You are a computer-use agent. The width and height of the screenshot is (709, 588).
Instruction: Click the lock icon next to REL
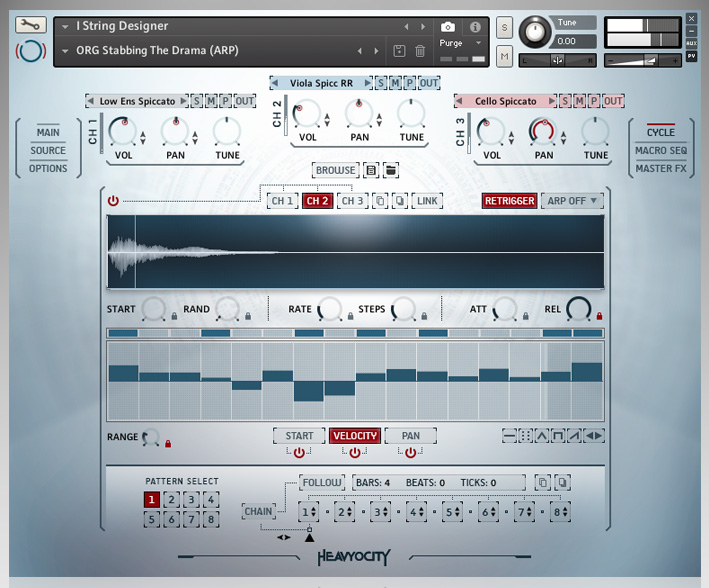click(x=599, y=316)
